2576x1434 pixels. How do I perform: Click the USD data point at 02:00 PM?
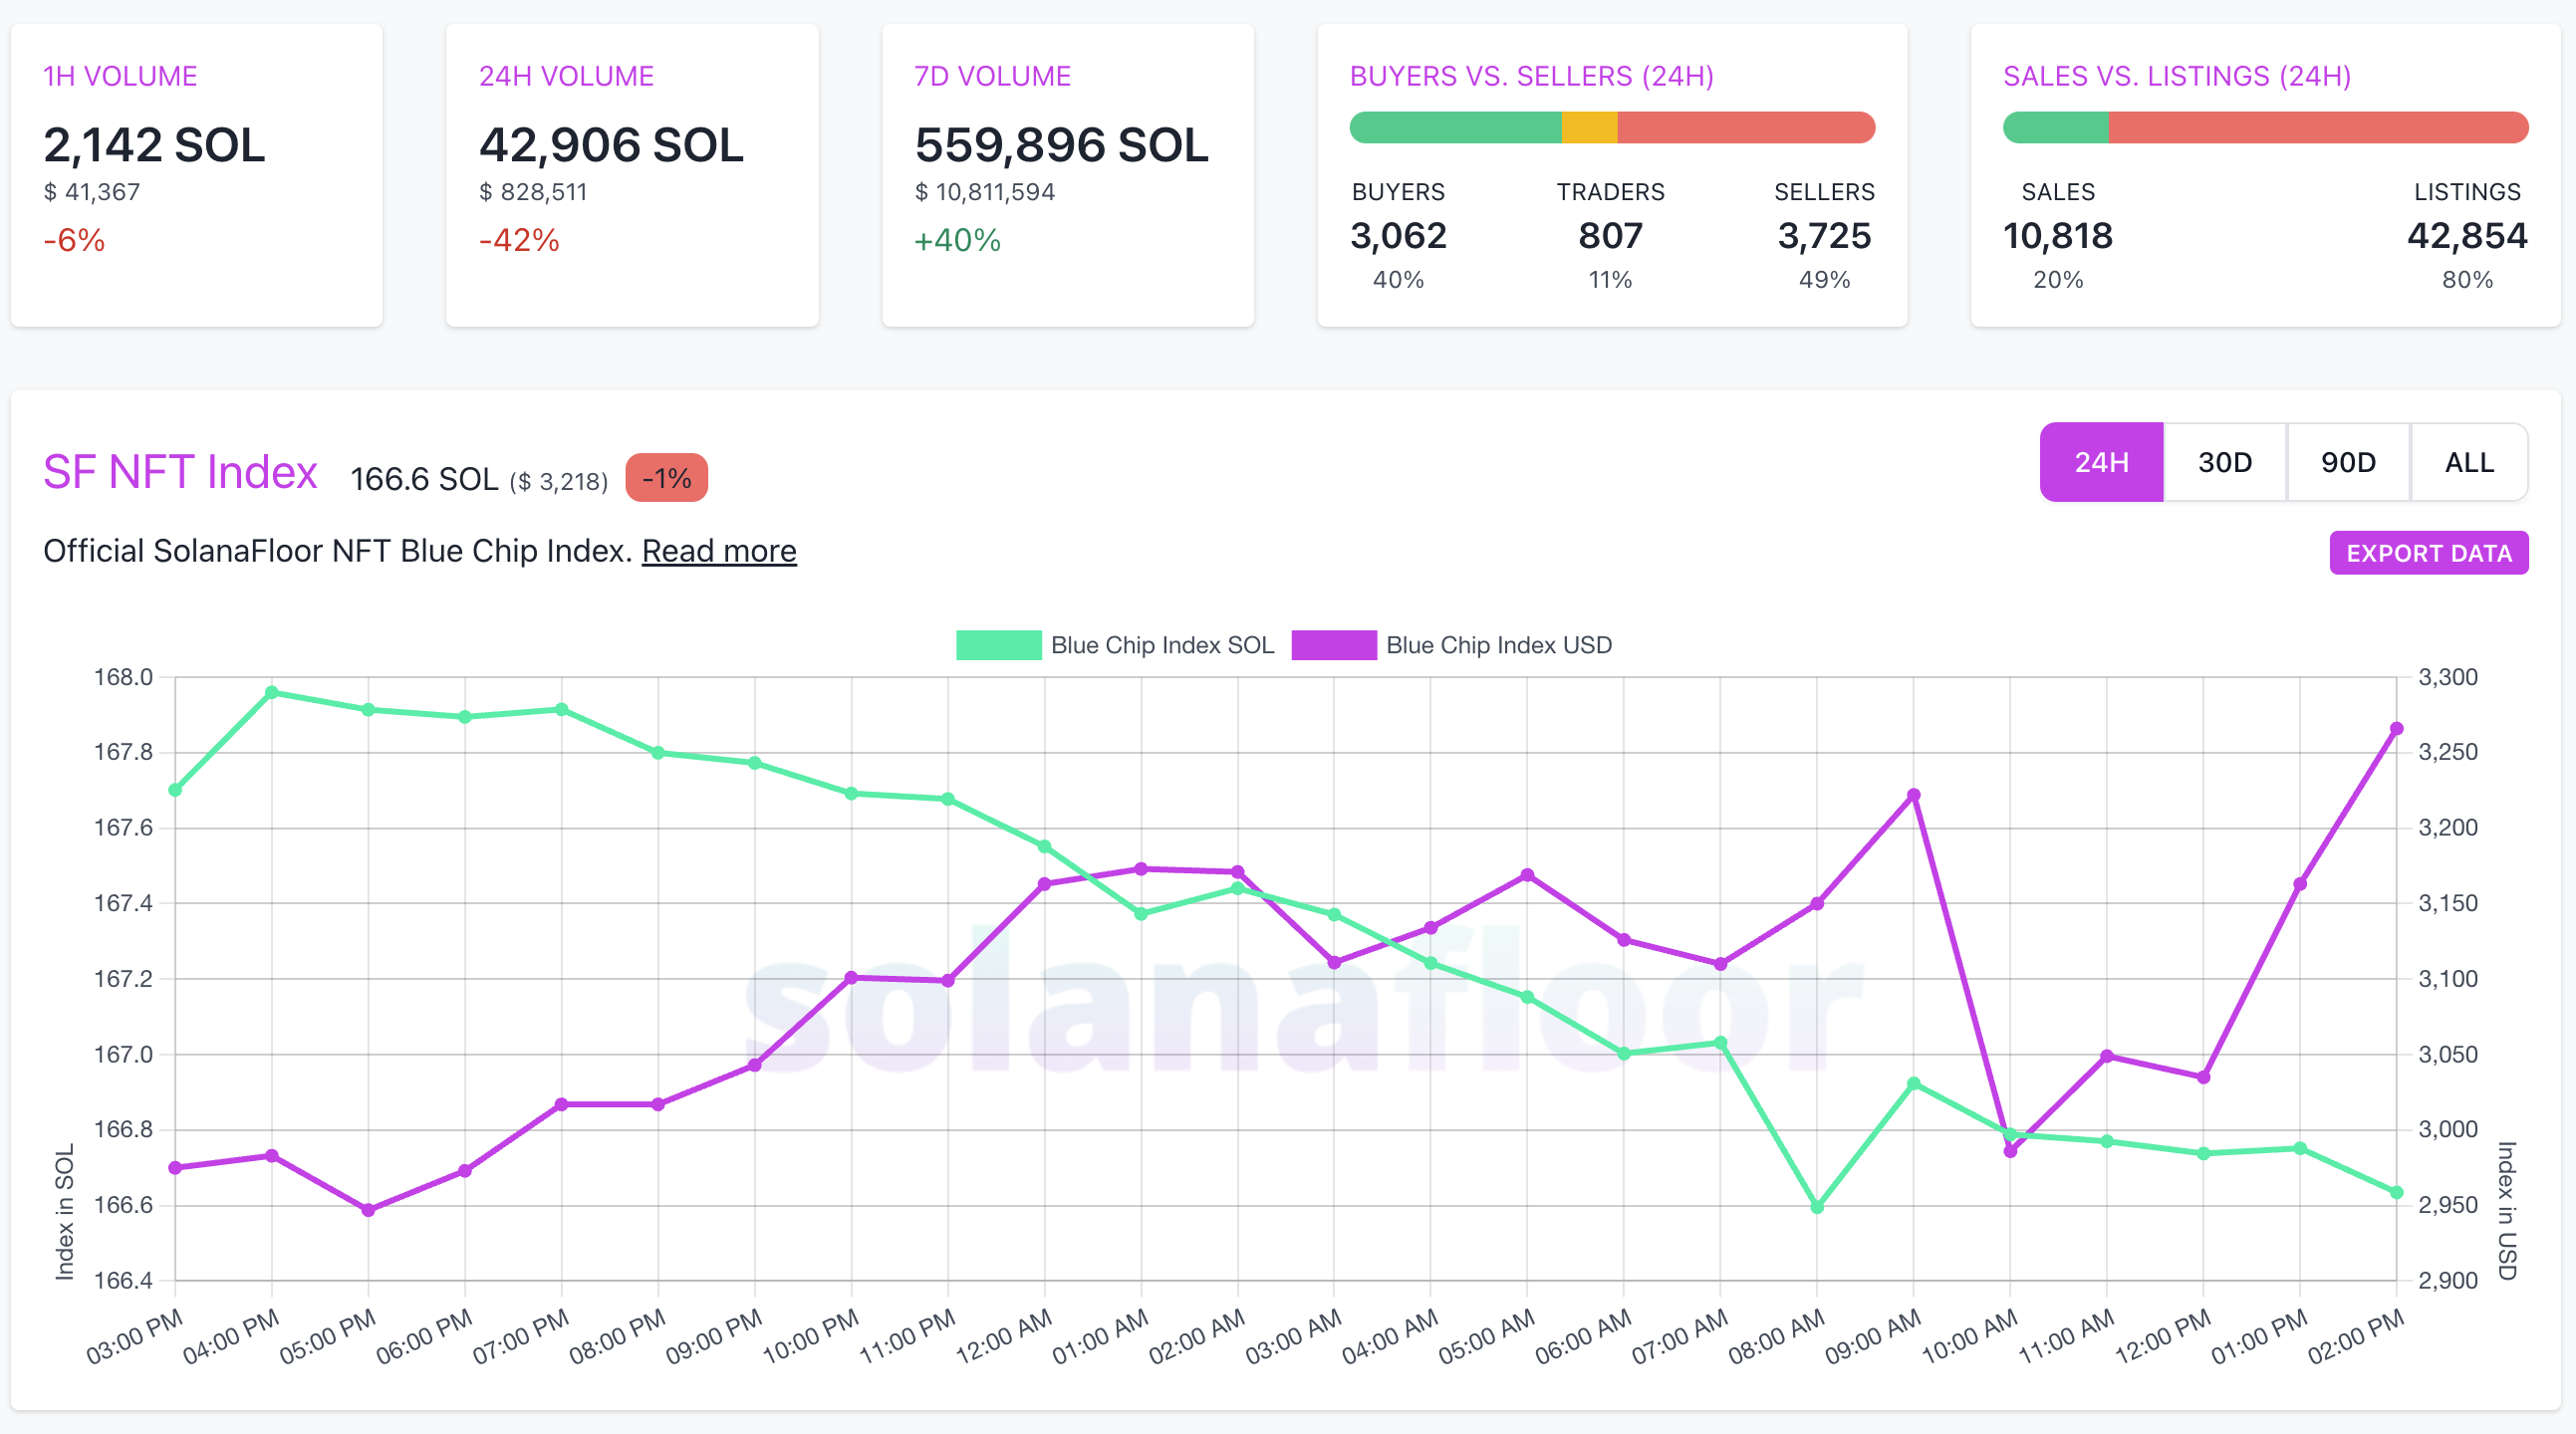[2396, 729]
